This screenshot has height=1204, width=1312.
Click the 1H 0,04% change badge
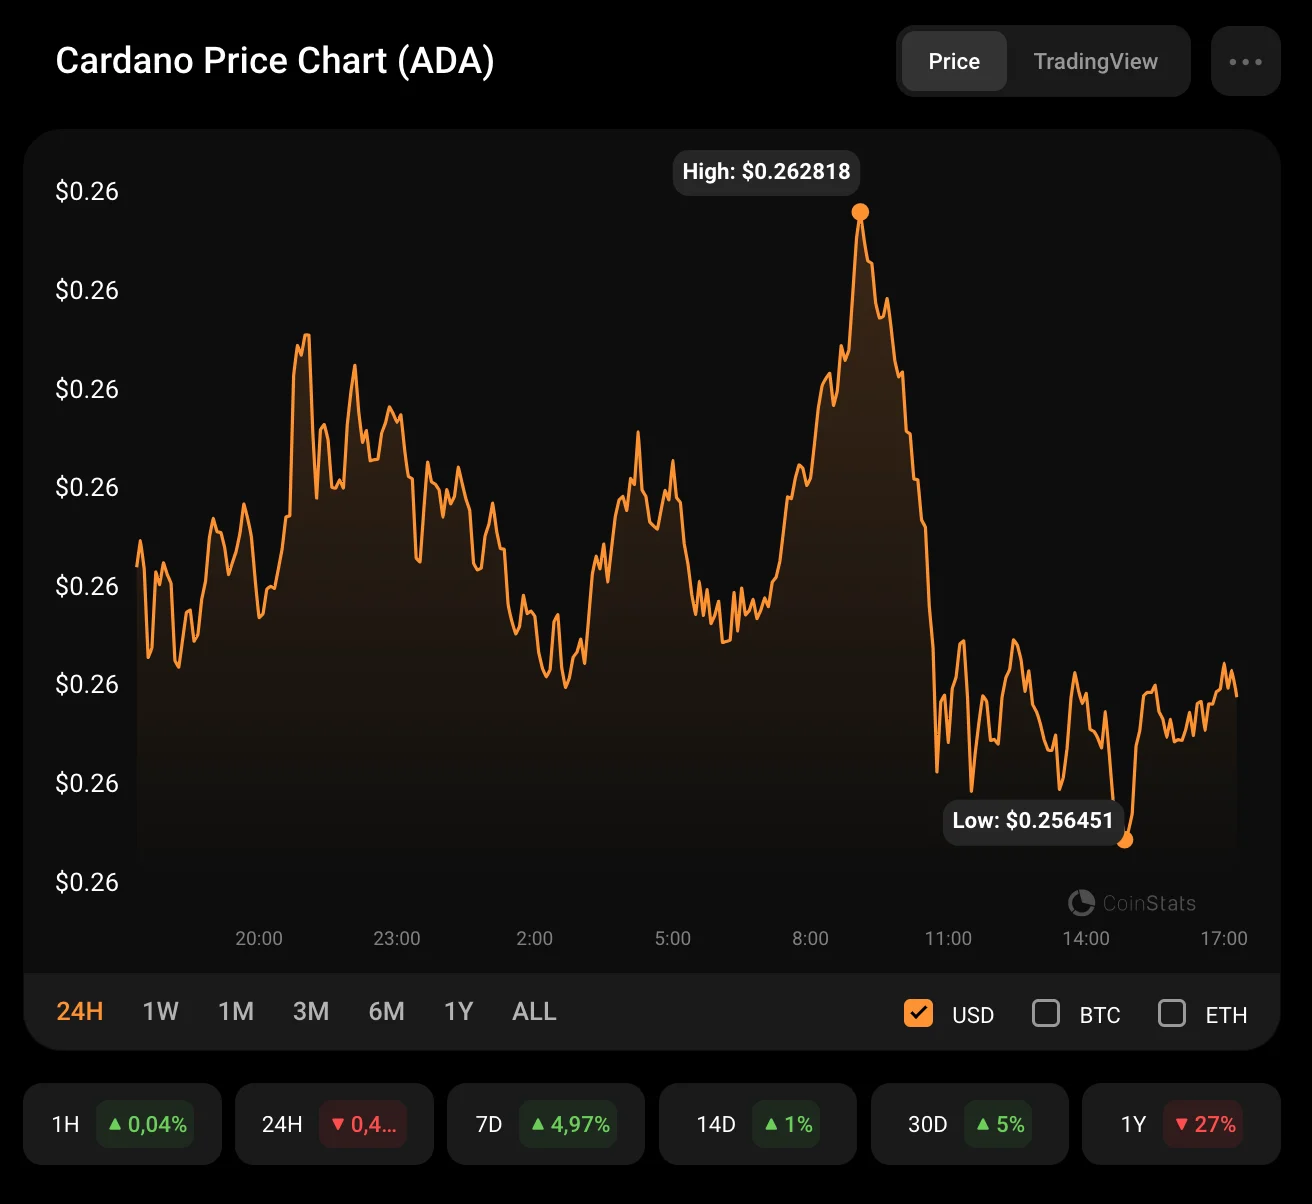[146, 1124]
